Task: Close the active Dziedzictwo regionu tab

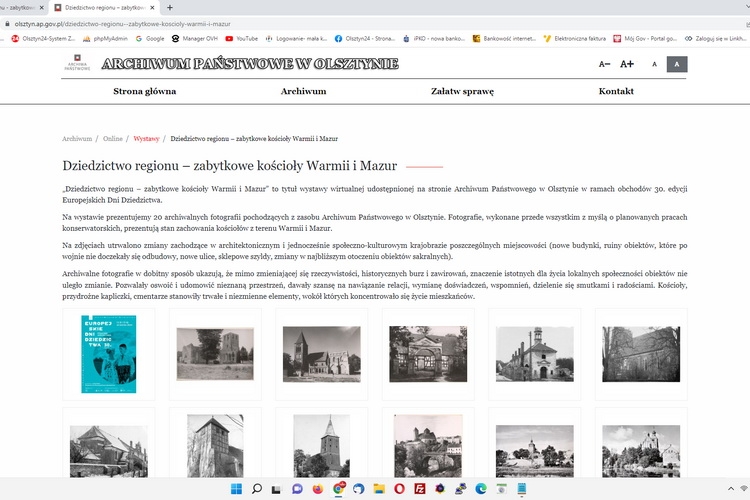Action: [153, 8]
